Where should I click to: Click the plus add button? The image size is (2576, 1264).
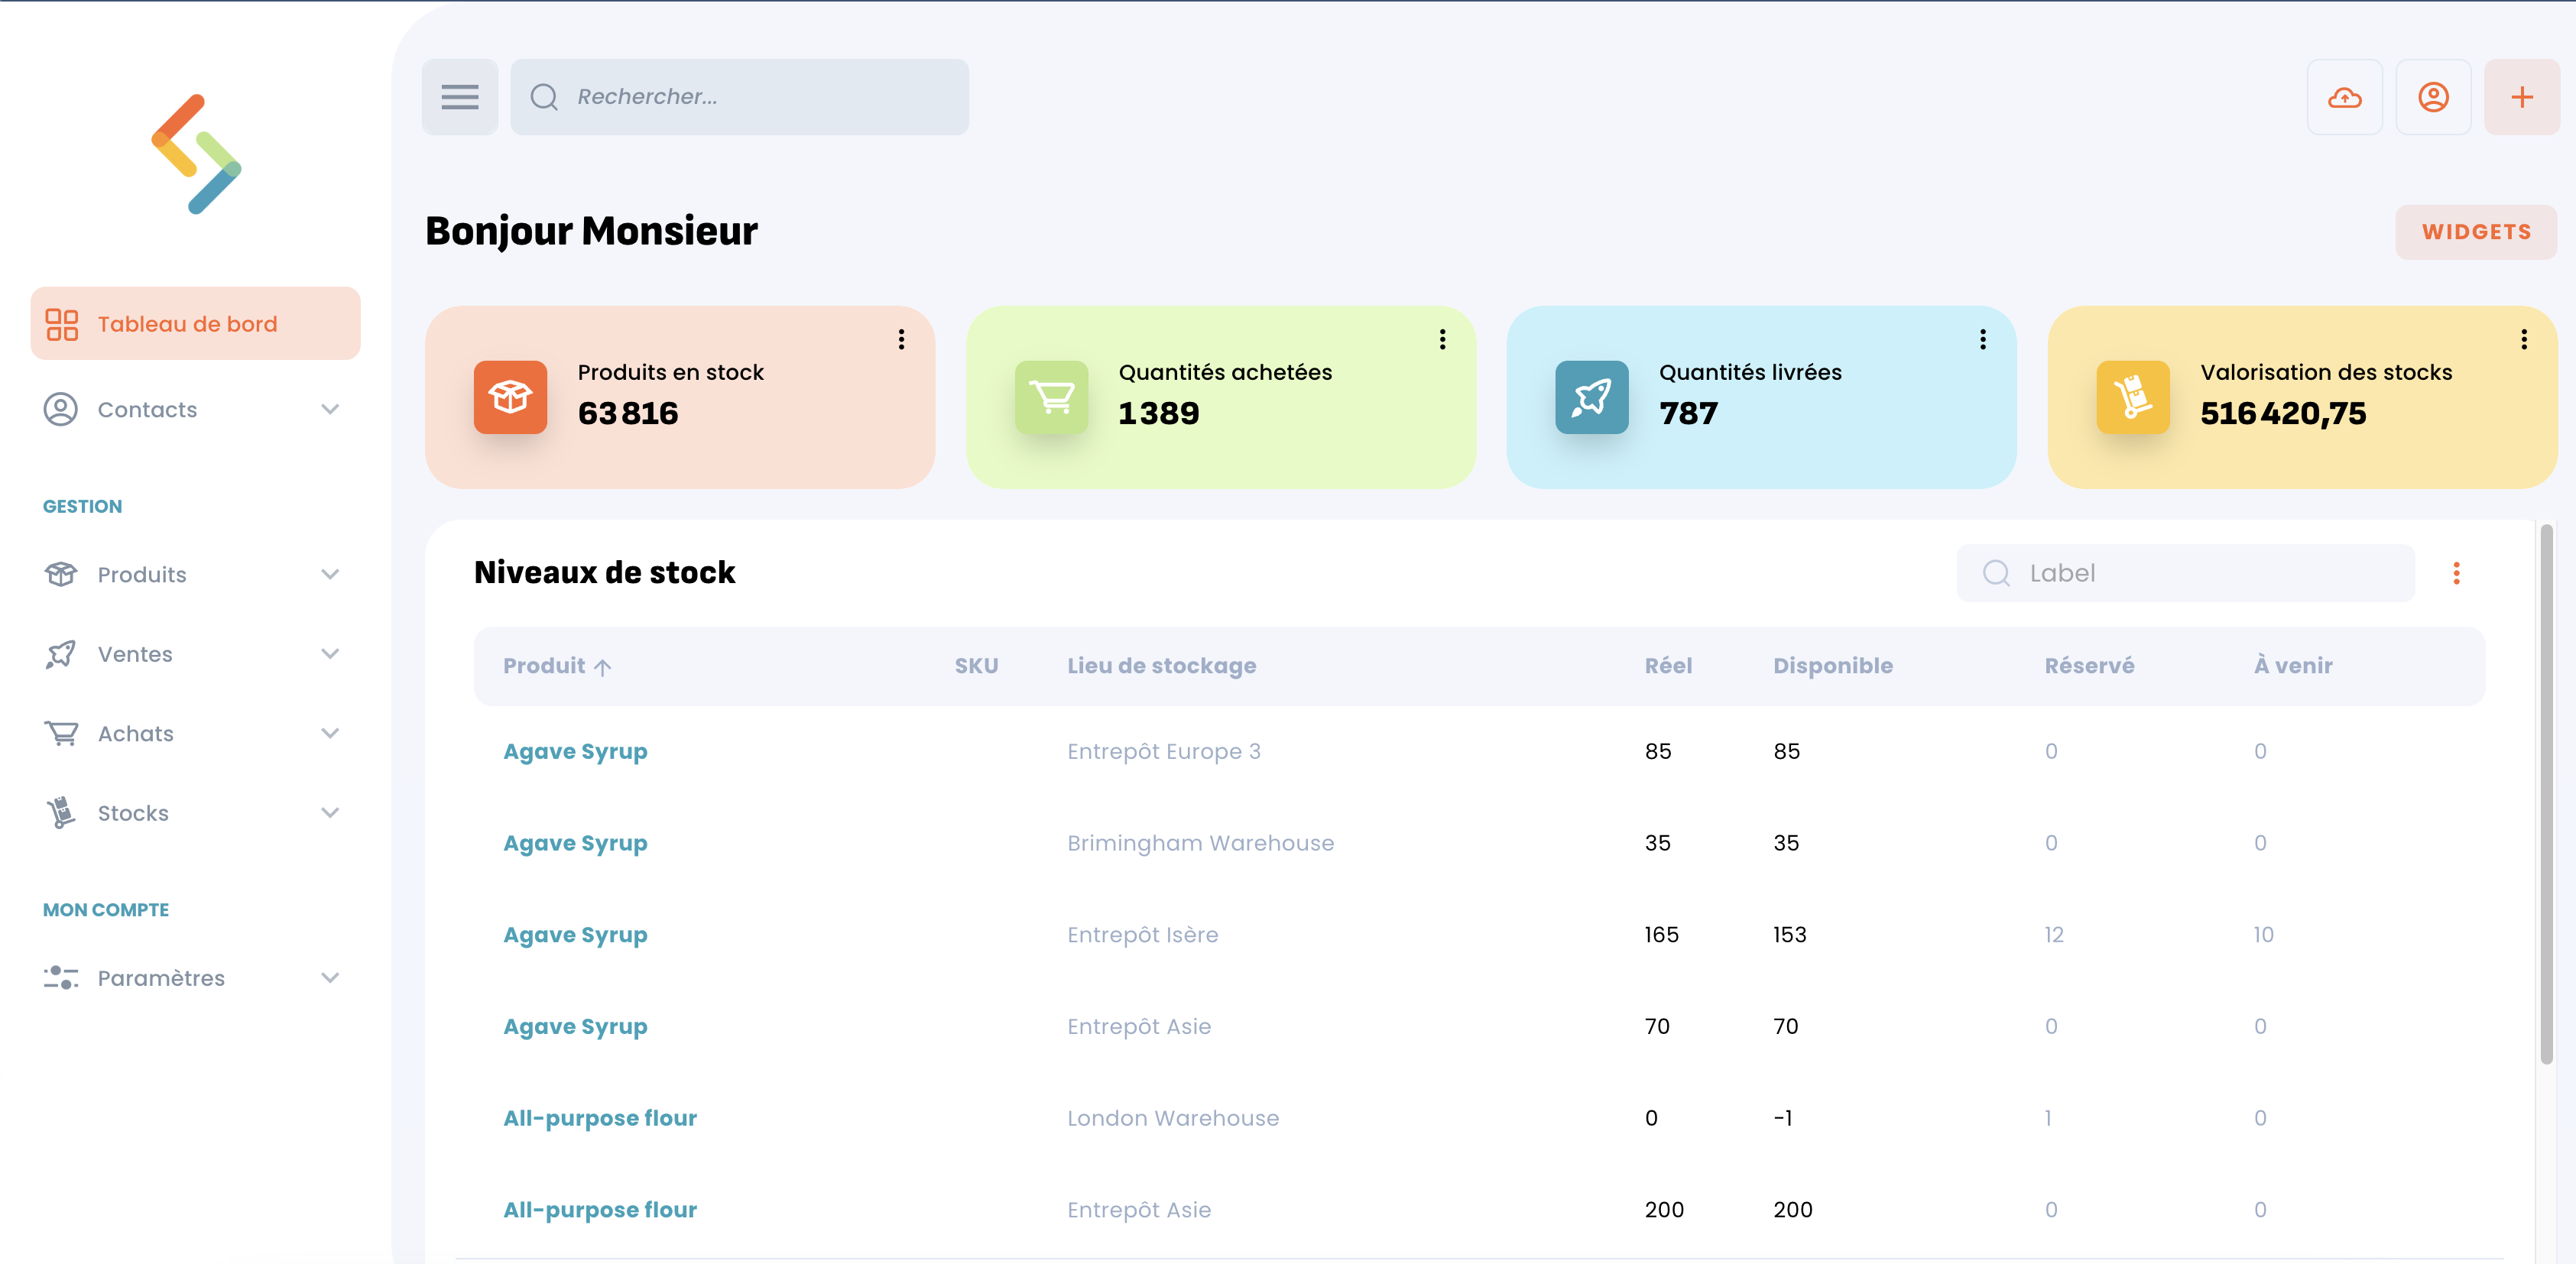(x=2522, y=97)
